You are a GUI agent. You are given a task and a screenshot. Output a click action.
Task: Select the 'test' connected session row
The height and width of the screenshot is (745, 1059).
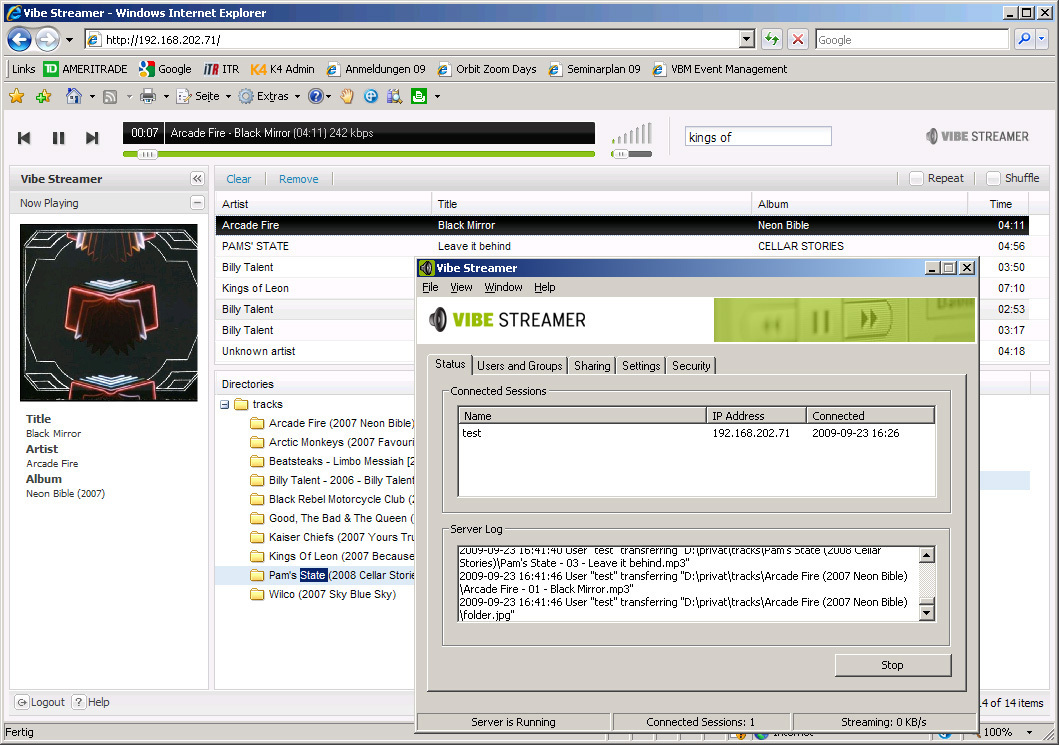(x=697, y=433)
